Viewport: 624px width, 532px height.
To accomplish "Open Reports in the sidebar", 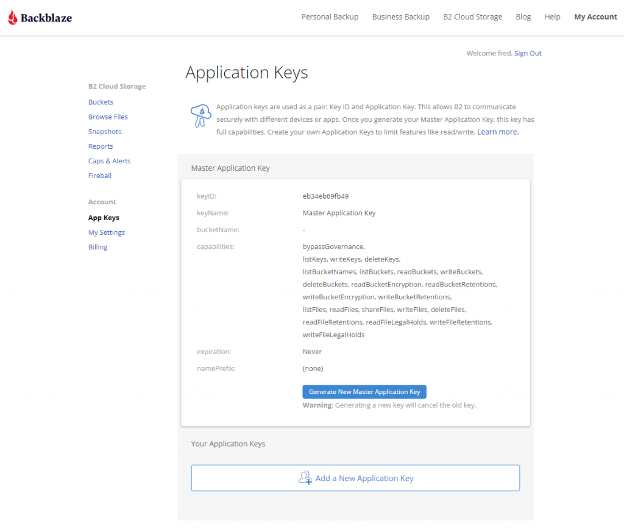I will [101, 146].
